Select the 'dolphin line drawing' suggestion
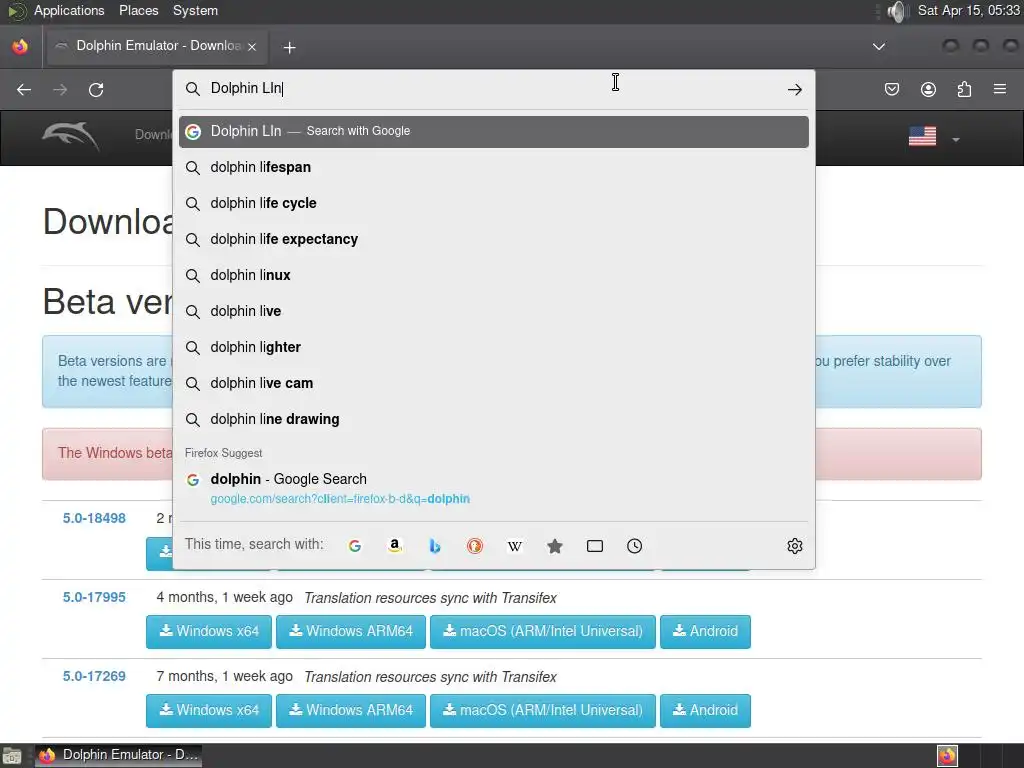Viewport: 1024px width, 768px height. 494,419
